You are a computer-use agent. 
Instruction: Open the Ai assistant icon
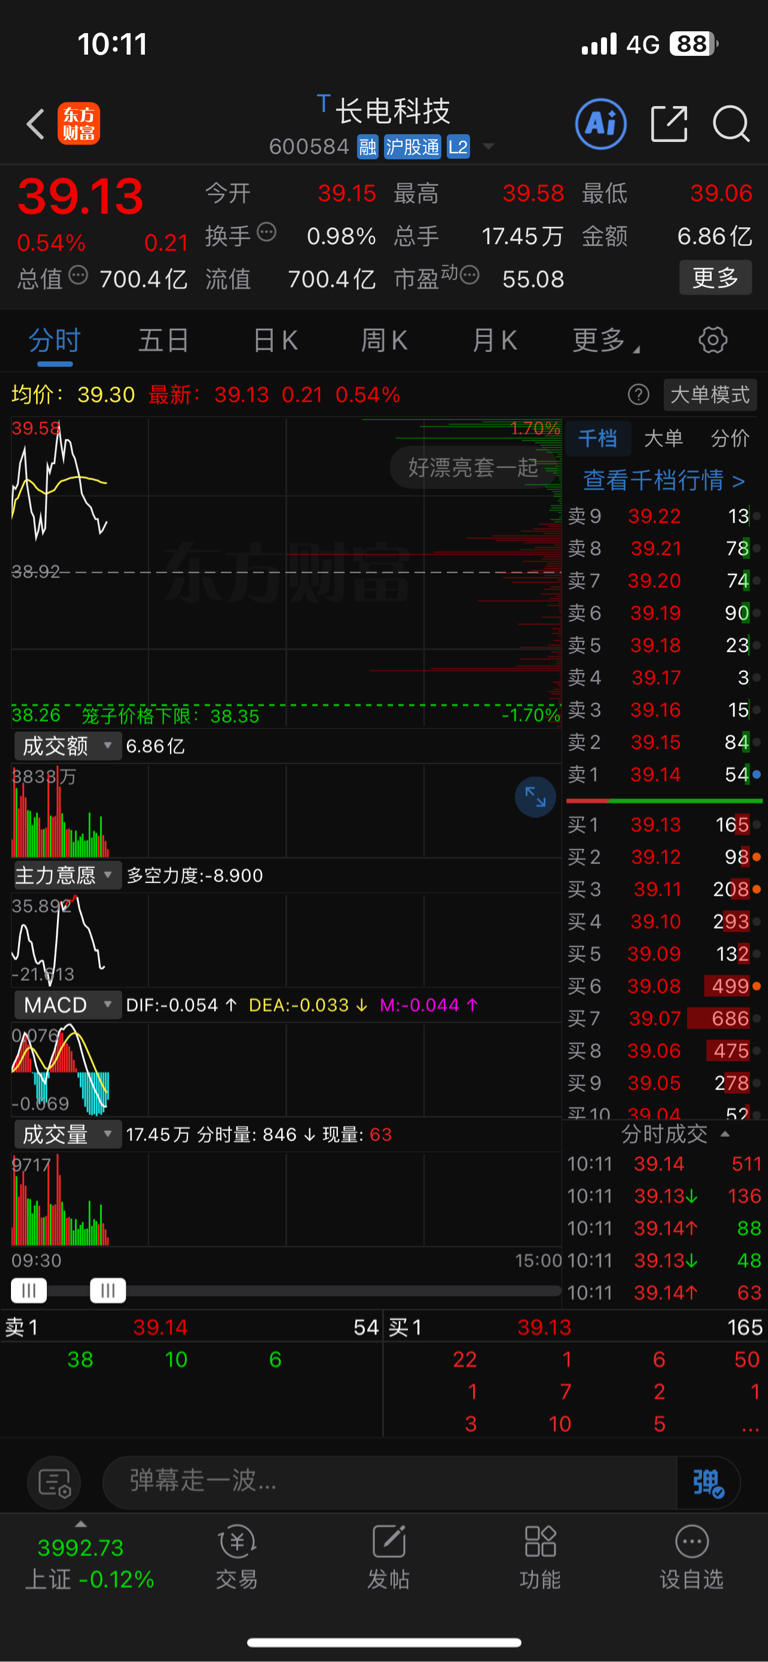pyautogui.click(x=601, y=124)
